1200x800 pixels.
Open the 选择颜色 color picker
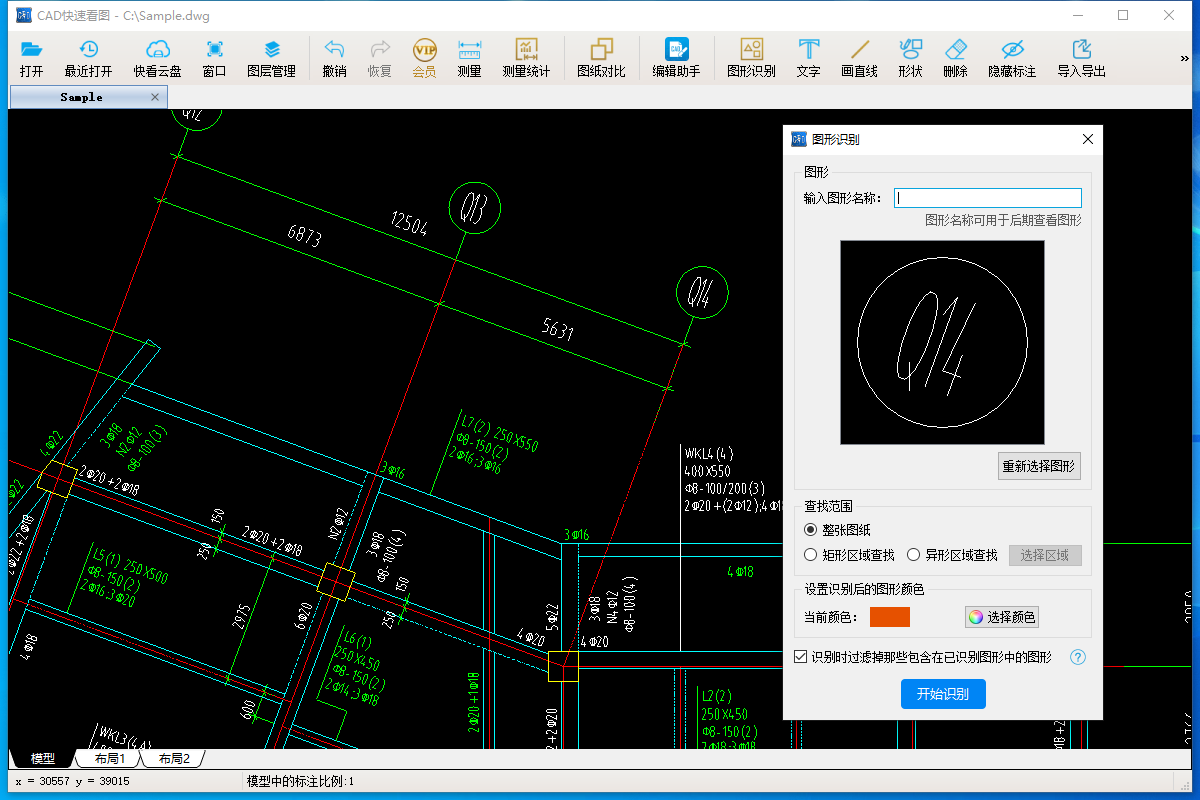tap(1001, 616)
